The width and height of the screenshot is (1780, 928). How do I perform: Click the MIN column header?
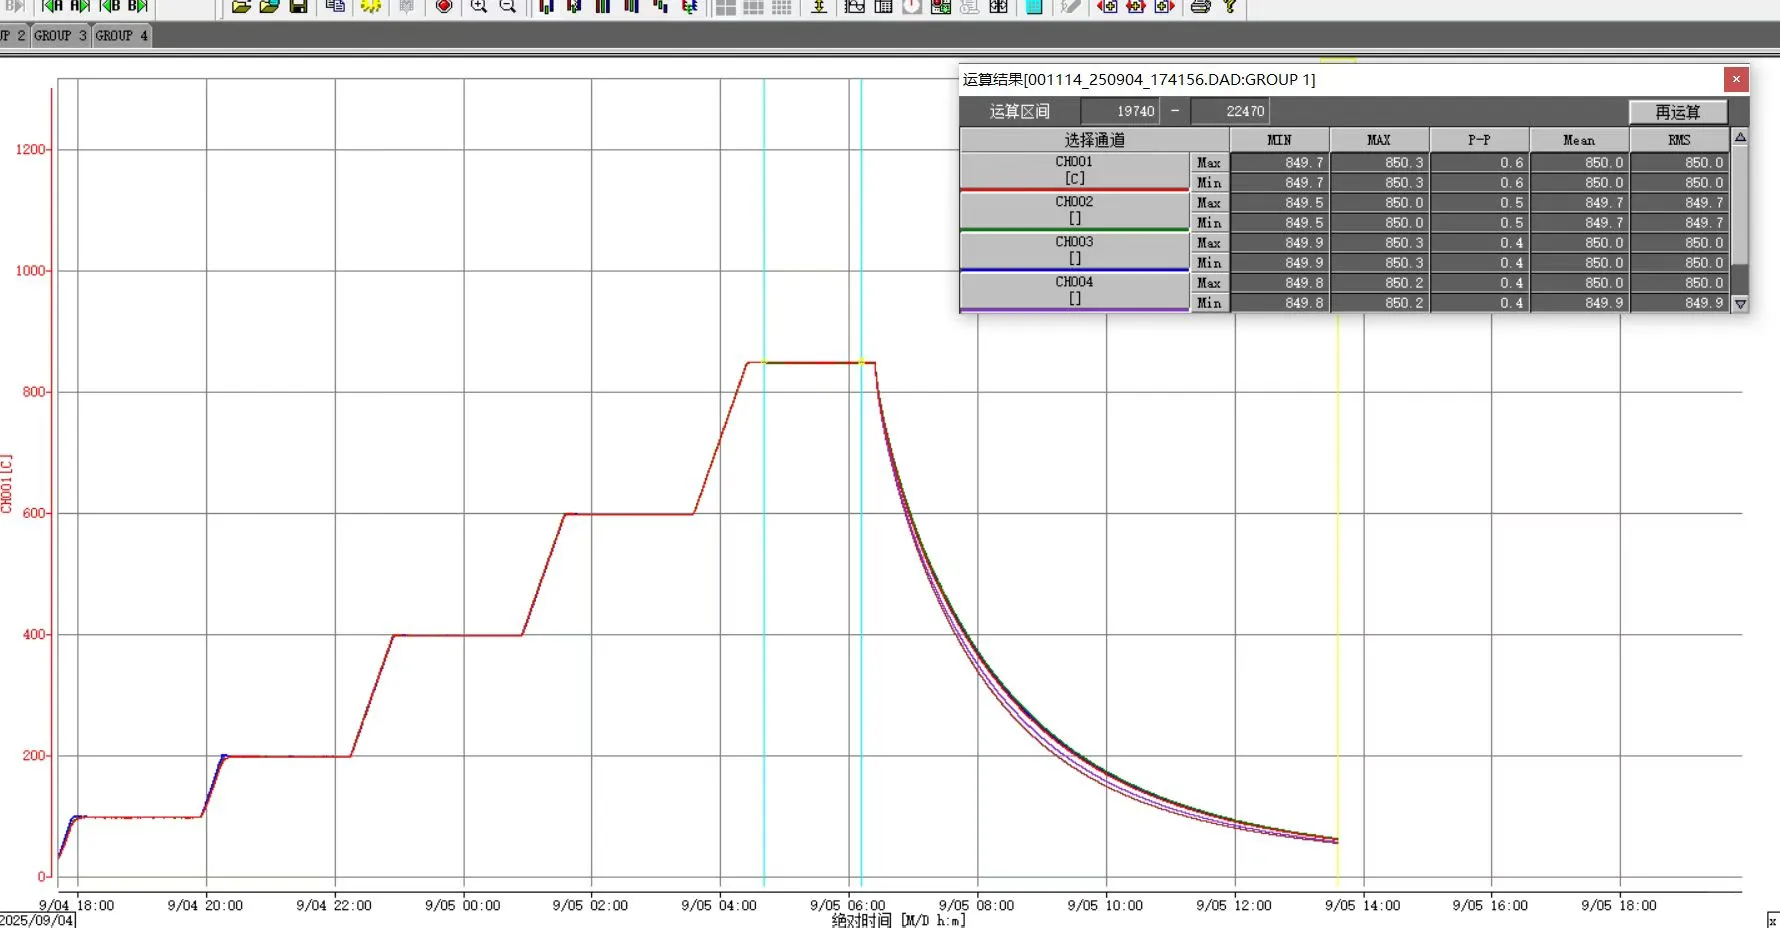(1279, 140)
